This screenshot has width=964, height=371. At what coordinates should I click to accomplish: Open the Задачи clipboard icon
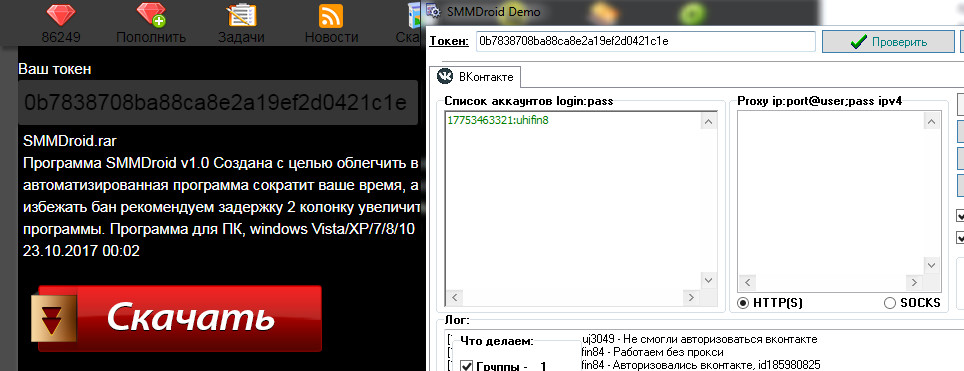242,15
